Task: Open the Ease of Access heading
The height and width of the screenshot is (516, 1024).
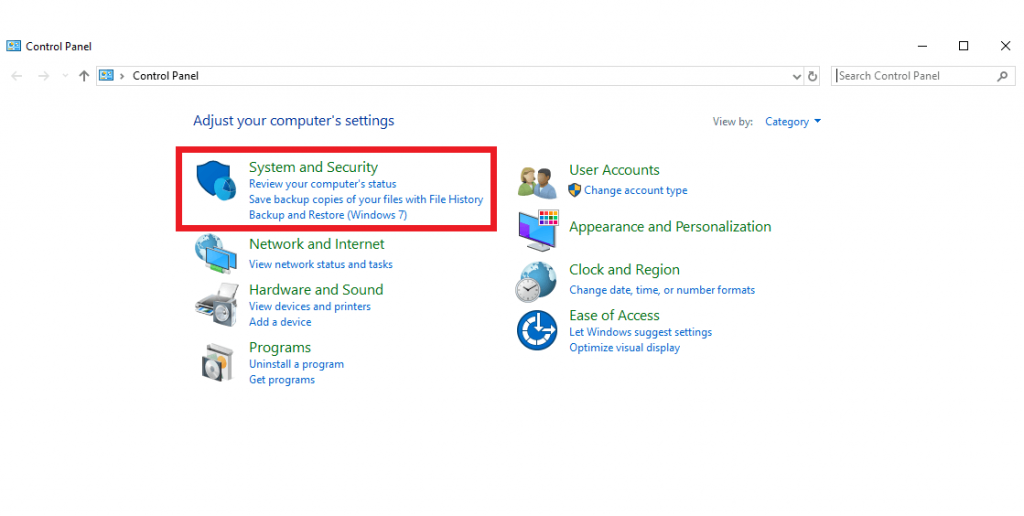Action: coord(615,315)
